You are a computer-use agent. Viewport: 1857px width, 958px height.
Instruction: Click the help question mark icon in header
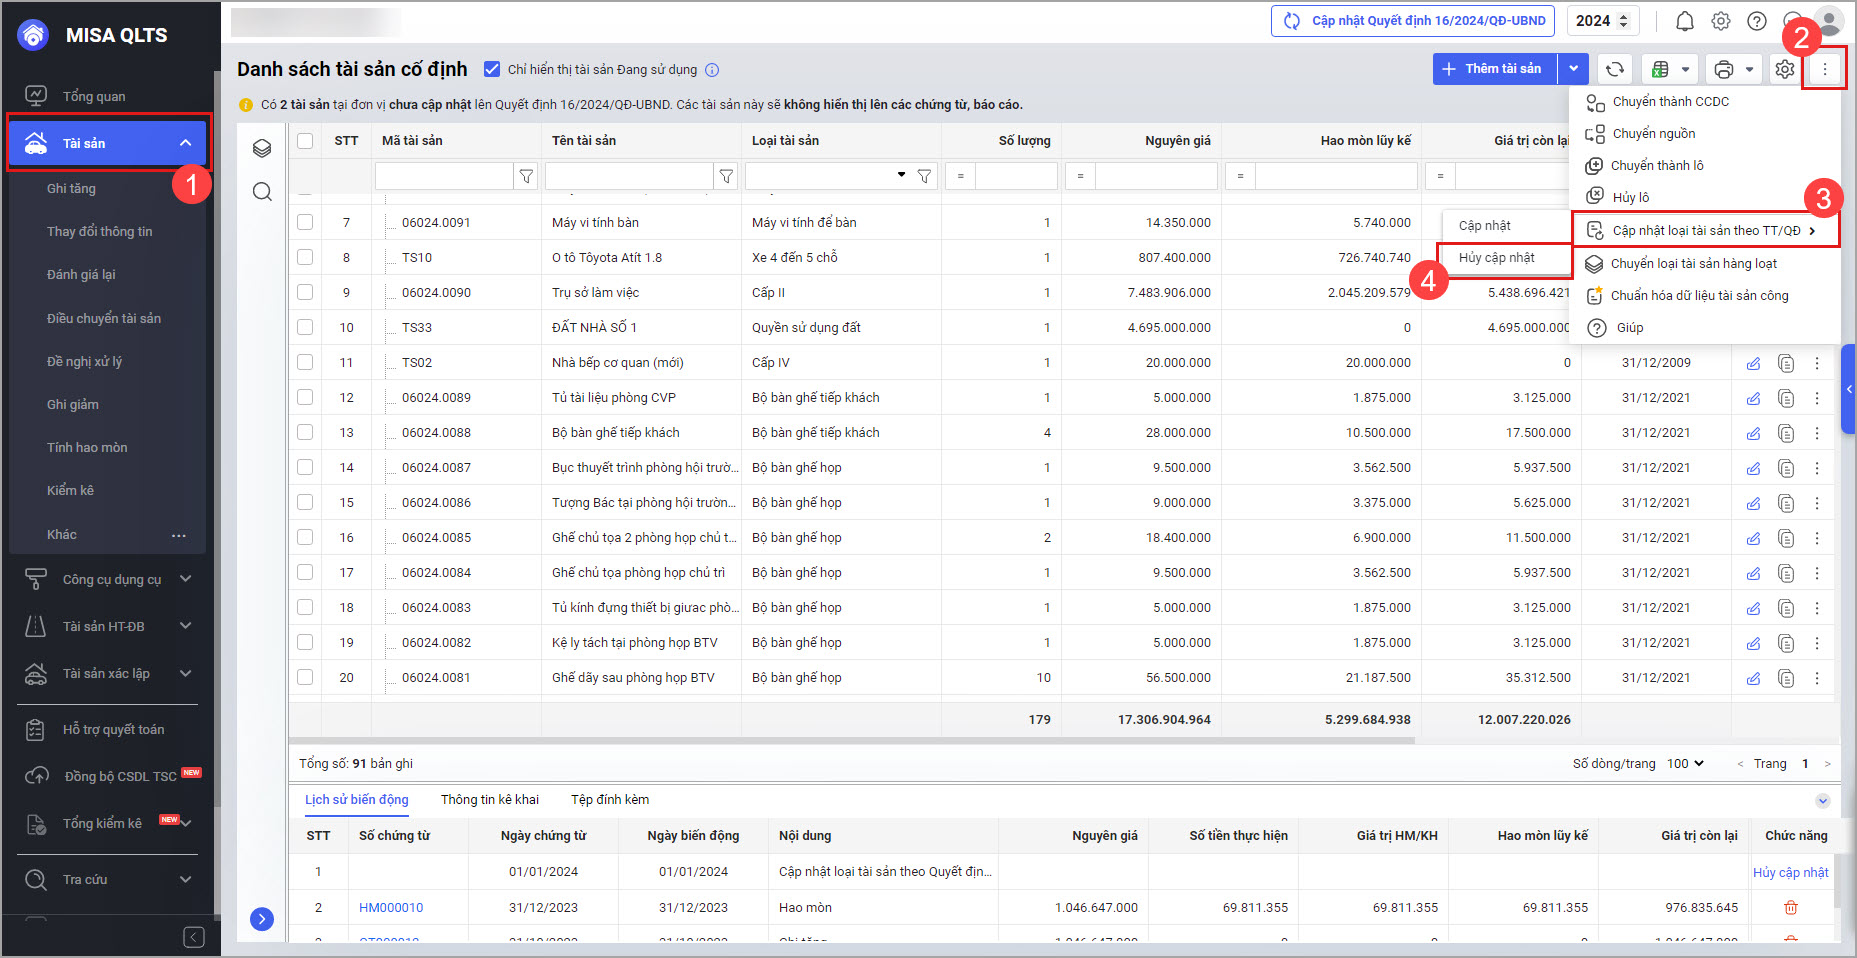click(1757, 21)
